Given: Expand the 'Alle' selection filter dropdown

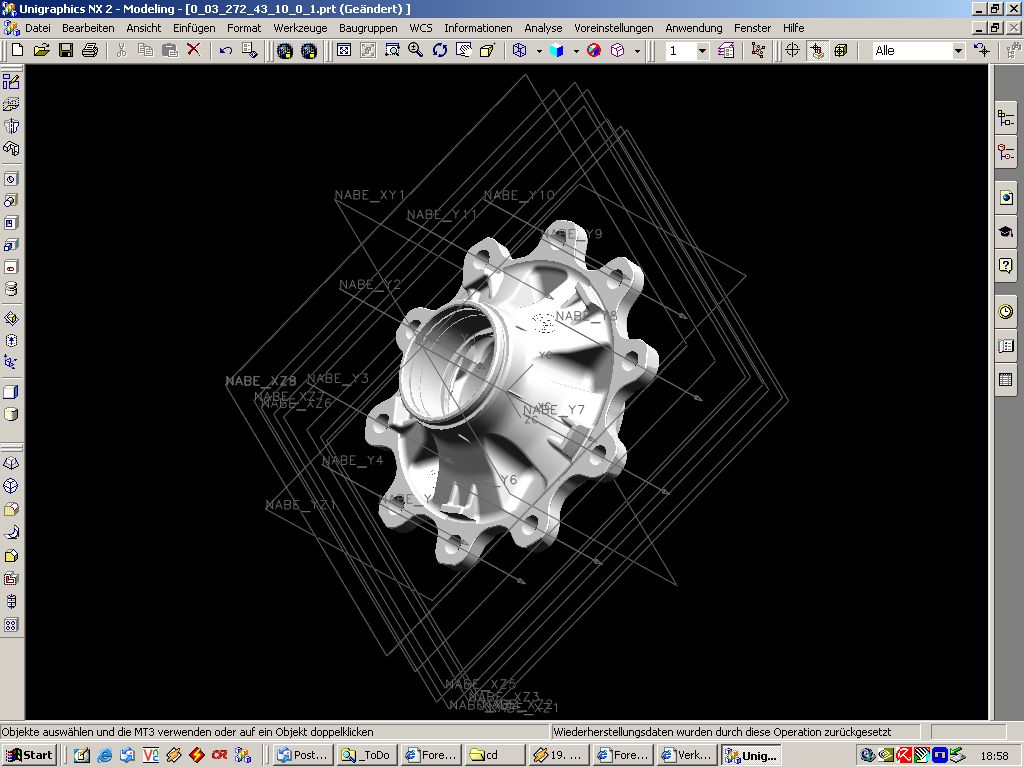Looking at the screenshot, I should [957, 51].
